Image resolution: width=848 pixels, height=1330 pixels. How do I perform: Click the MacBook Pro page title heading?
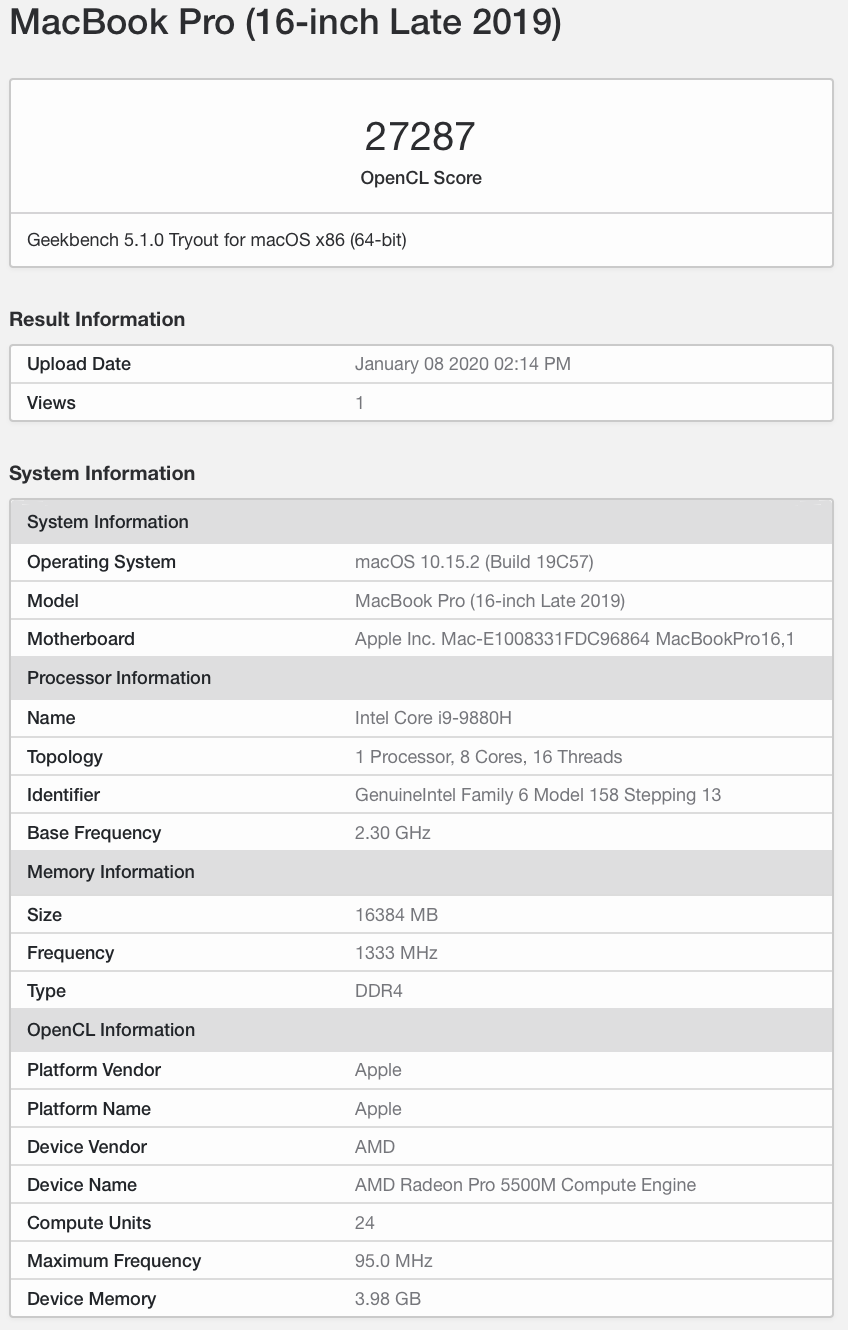285,23
